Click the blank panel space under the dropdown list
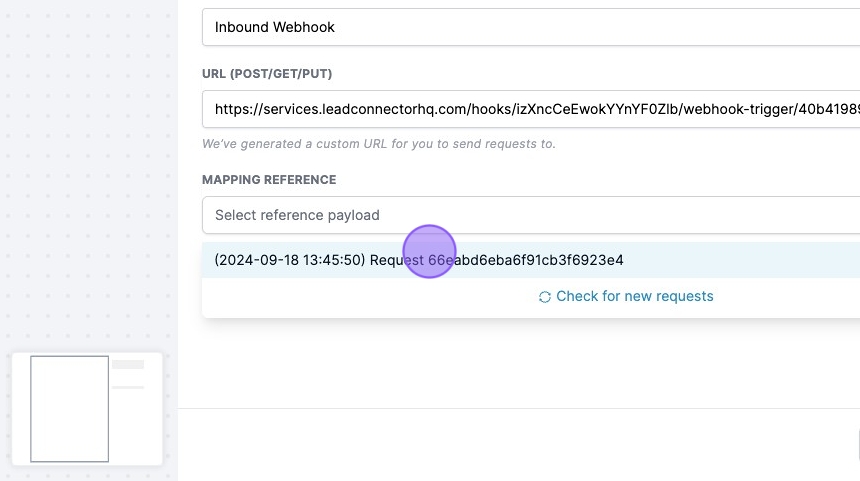Screen dimensions: 860x481 point(518,362)
